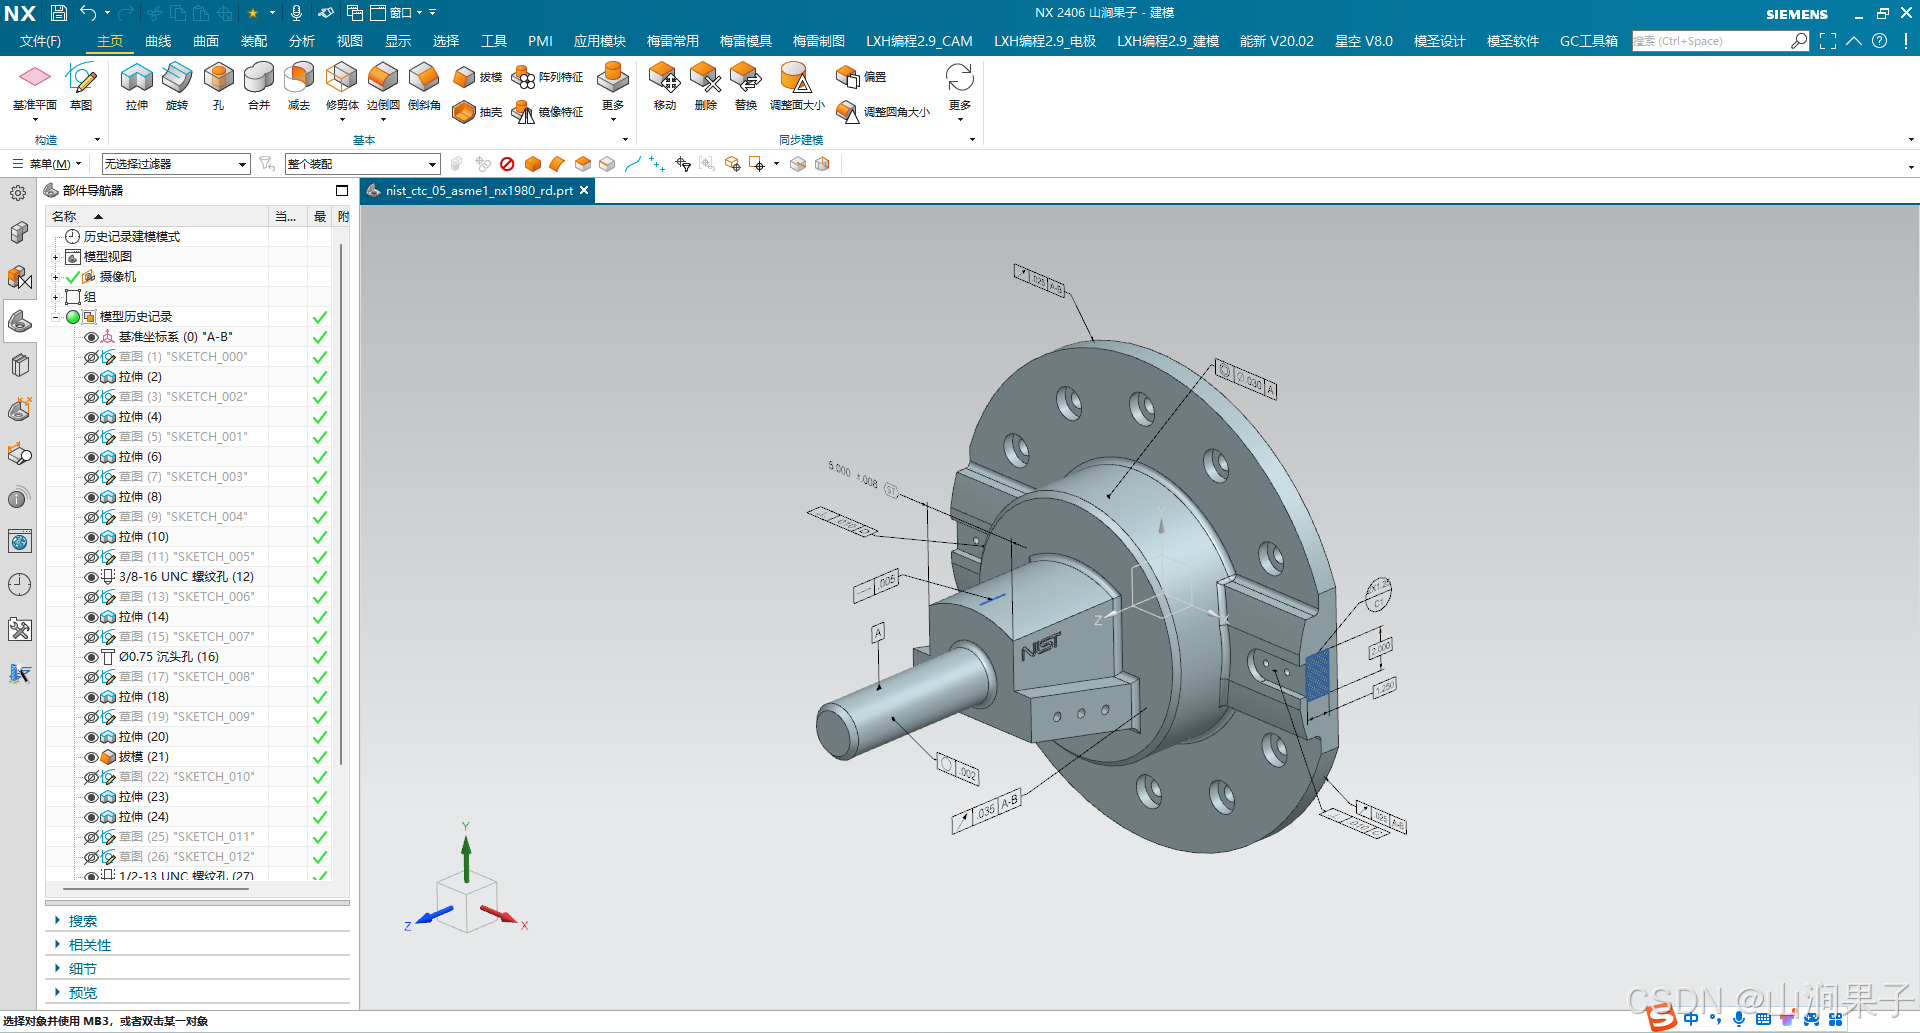Select the 删除 (Delete Face) tool

point(706,87)
